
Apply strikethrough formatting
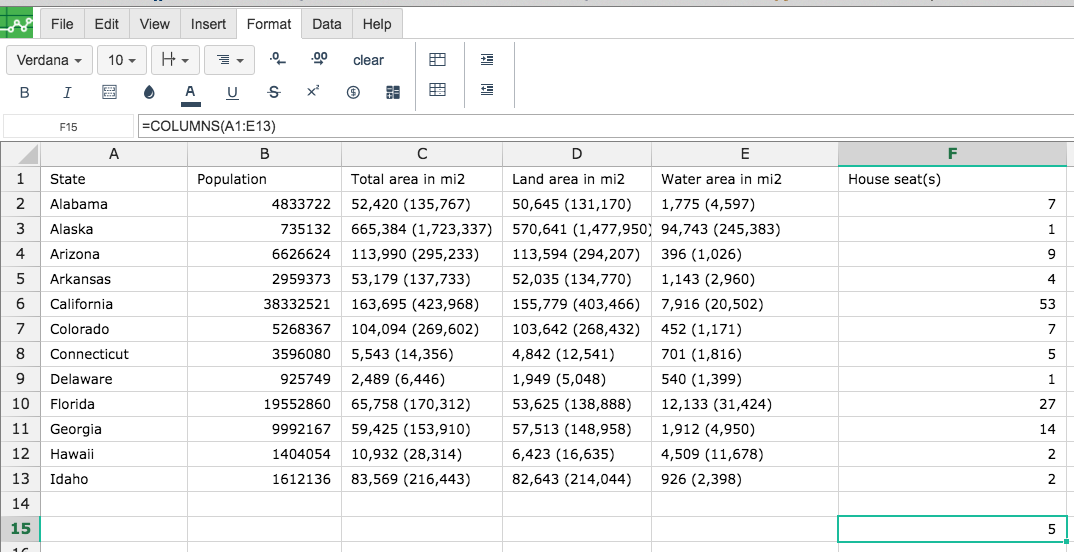tap(273, 92)
